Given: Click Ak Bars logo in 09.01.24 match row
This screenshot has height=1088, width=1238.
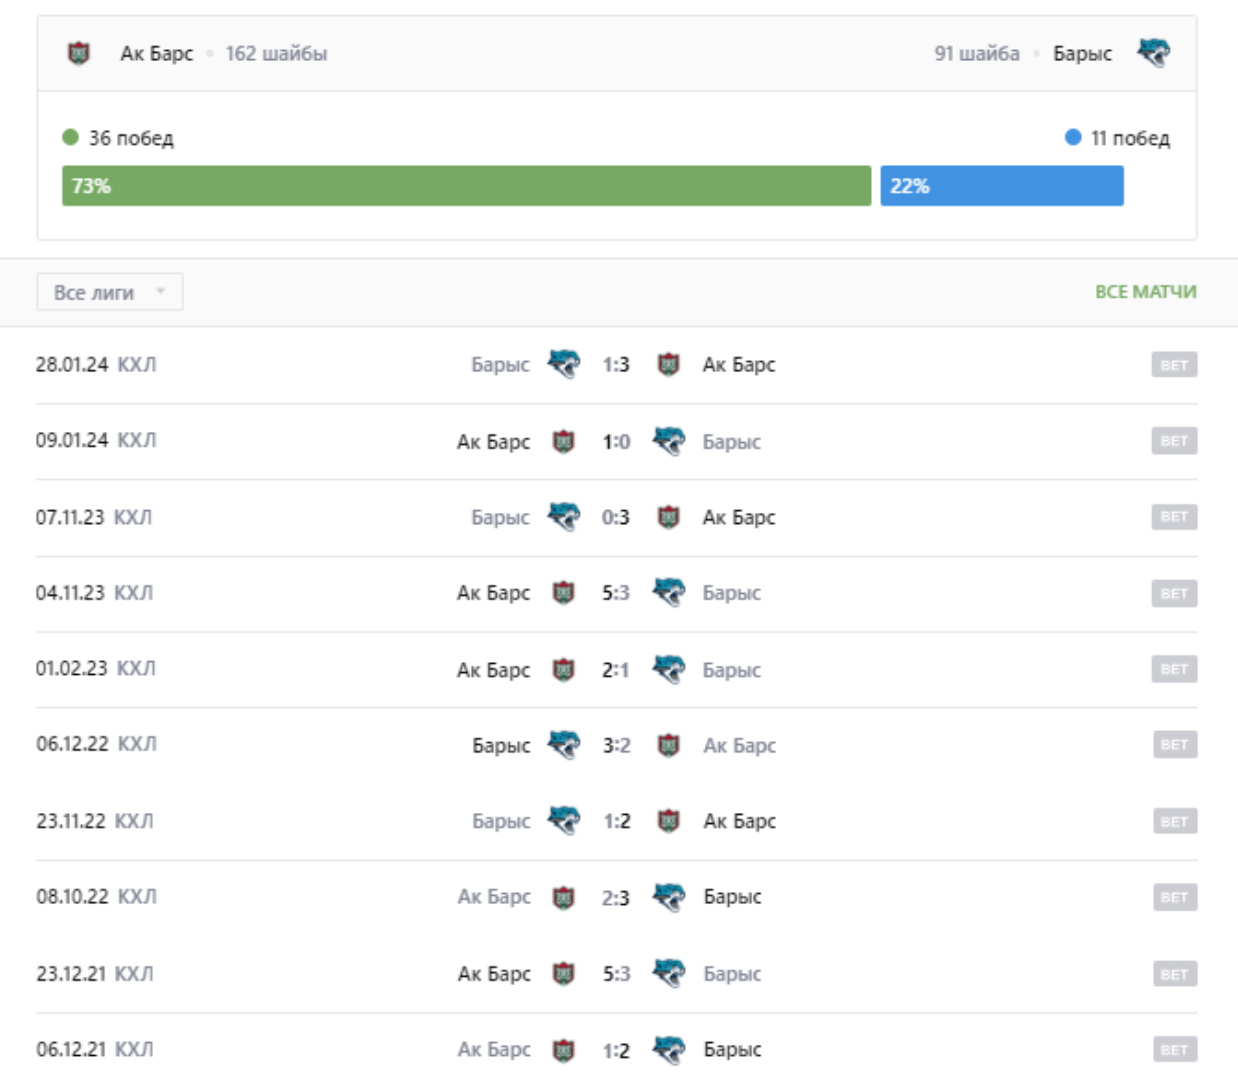Looking at the screenshot, I should (564, 441).
